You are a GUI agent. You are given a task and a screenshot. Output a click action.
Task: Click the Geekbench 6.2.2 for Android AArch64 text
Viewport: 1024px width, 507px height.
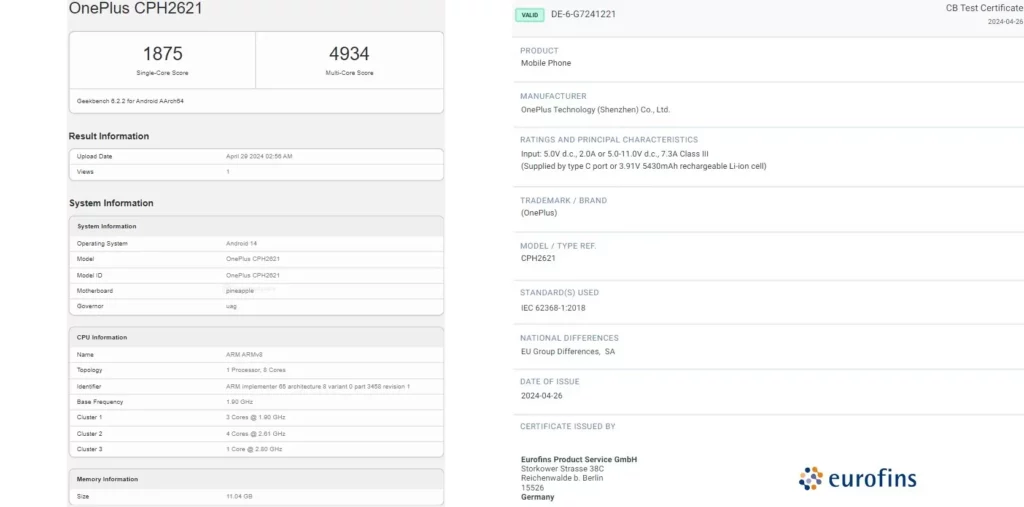pos(130,101)
